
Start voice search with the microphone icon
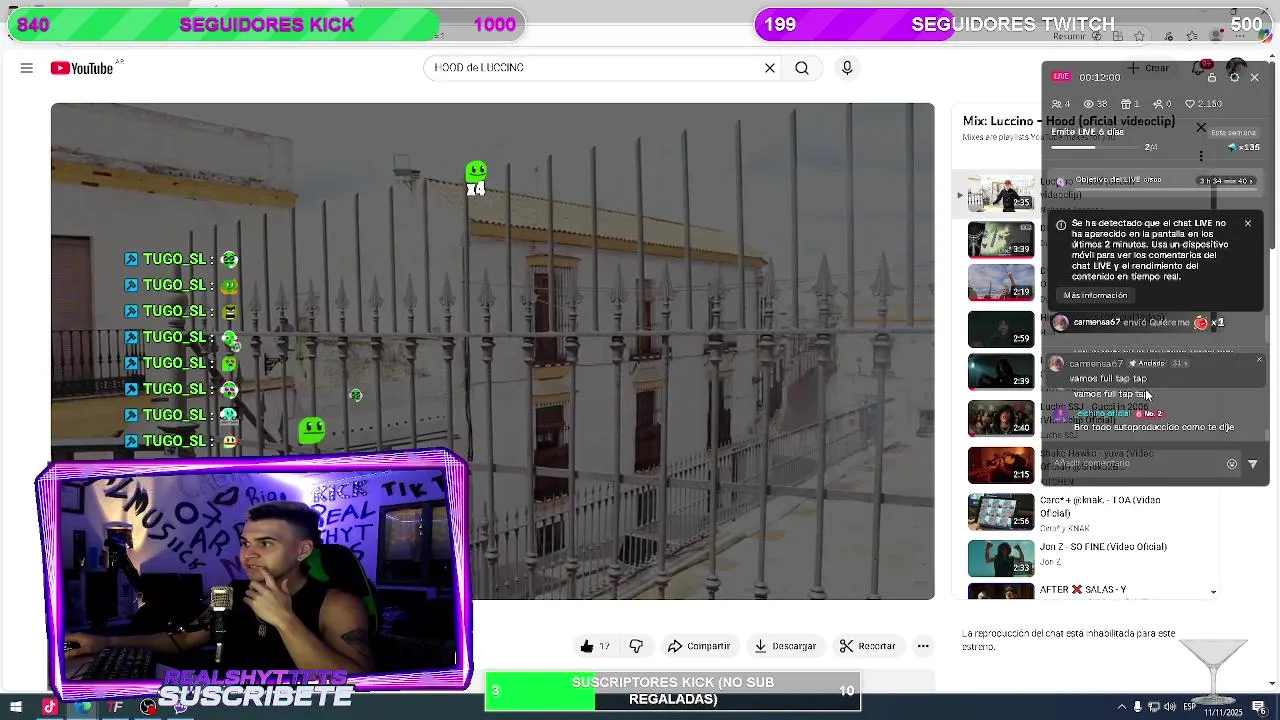coord(847,68)
